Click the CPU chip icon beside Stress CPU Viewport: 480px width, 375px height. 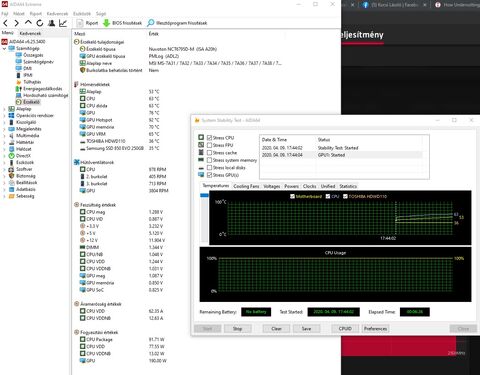[201, 137]
